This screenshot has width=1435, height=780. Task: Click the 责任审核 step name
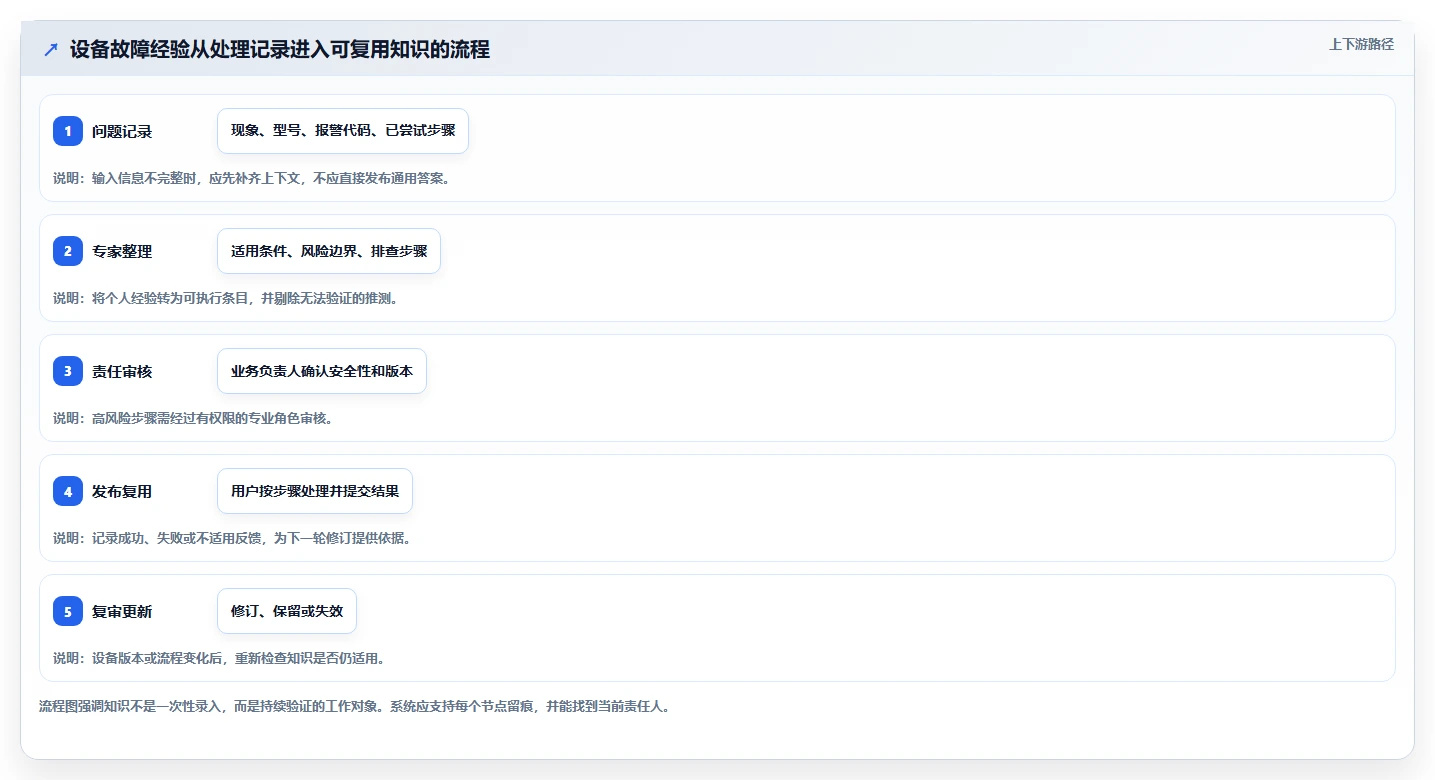pyautogui.click(x=122, y=371)
